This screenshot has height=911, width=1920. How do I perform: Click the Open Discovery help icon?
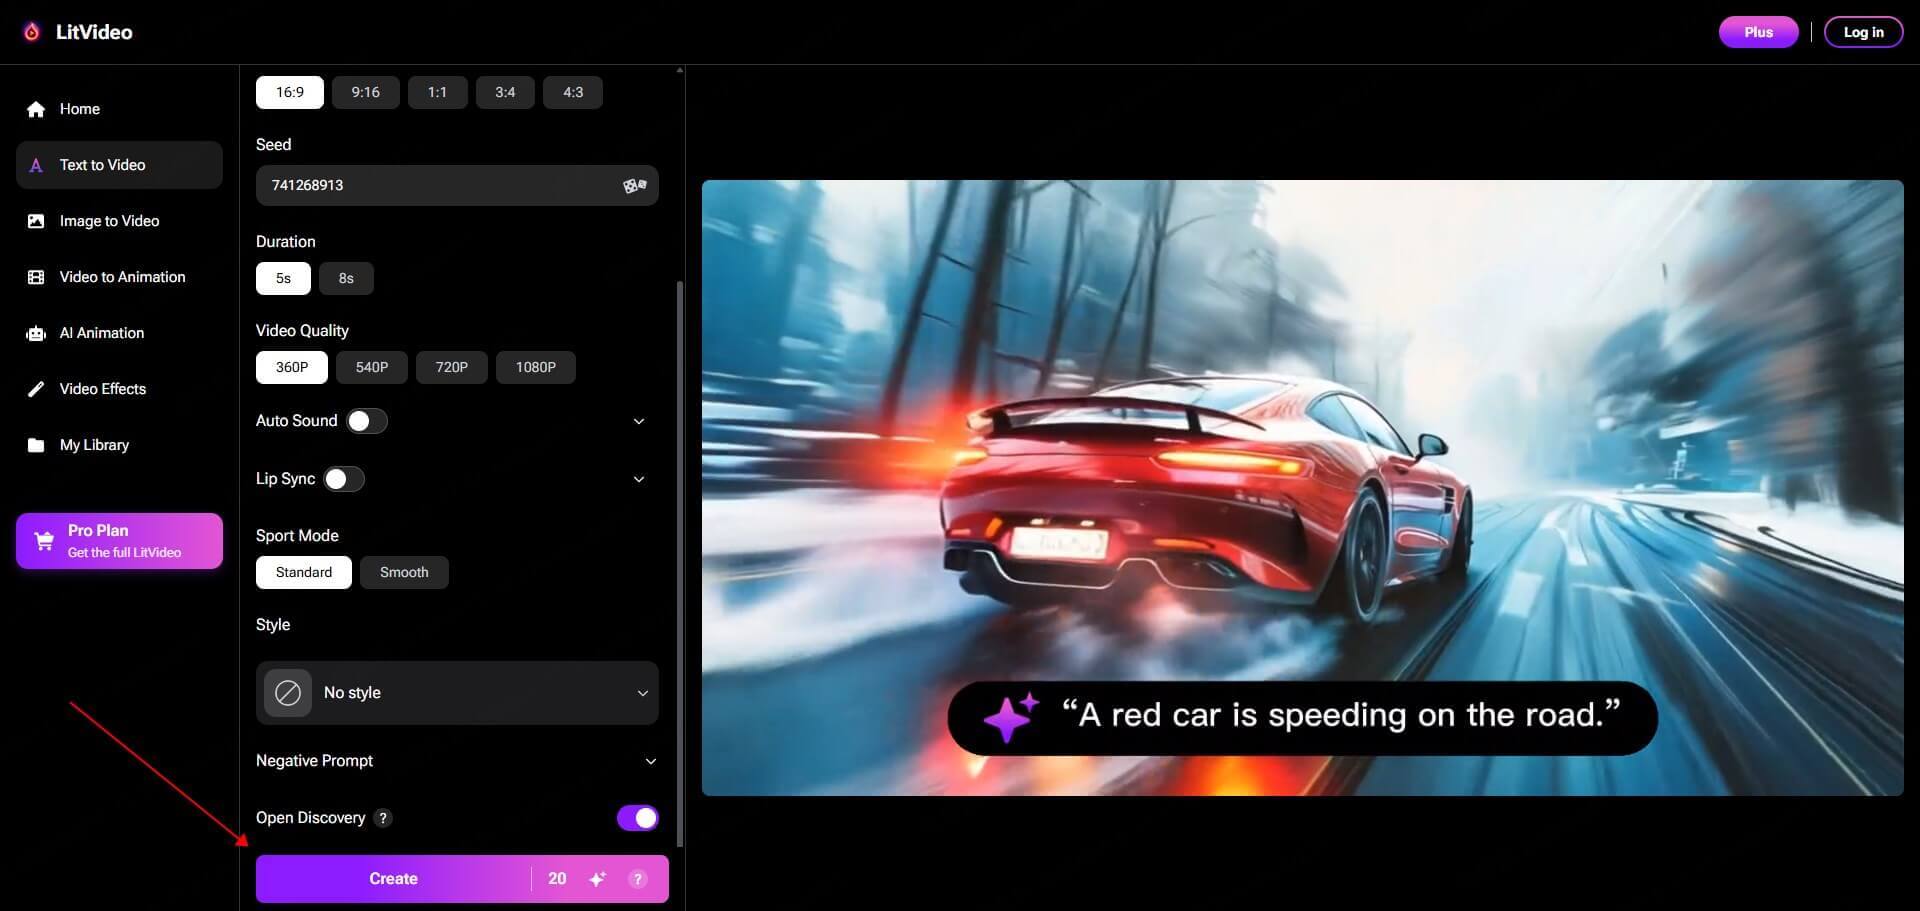tap(382, 818)
